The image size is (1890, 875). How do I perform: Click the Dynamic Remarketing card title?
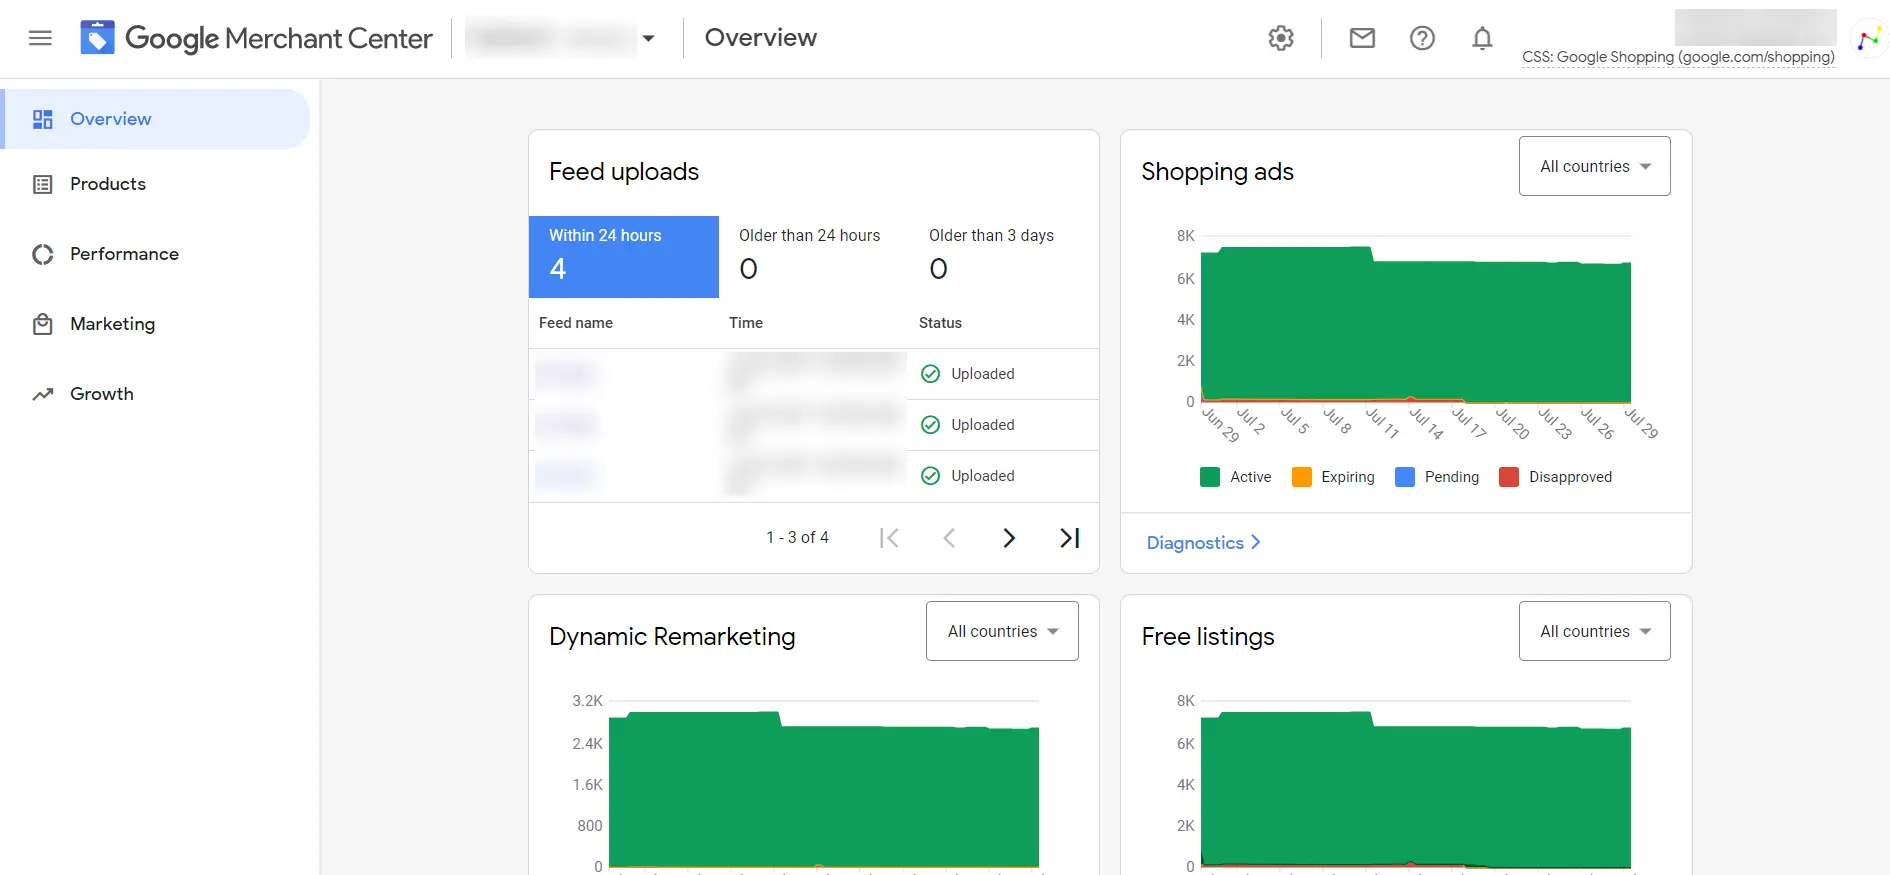tap(672, 637)
